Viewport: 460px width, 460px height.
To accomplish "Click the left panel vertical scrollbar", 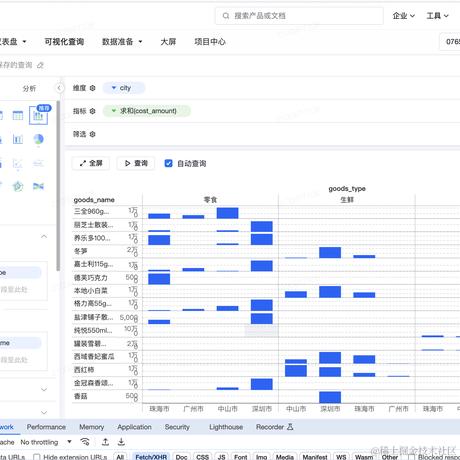I will [58, 186].
